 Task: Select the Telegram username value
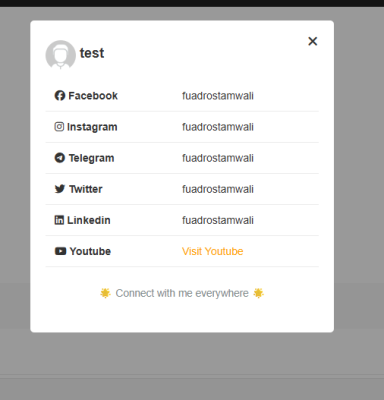[x=218, y=158]
